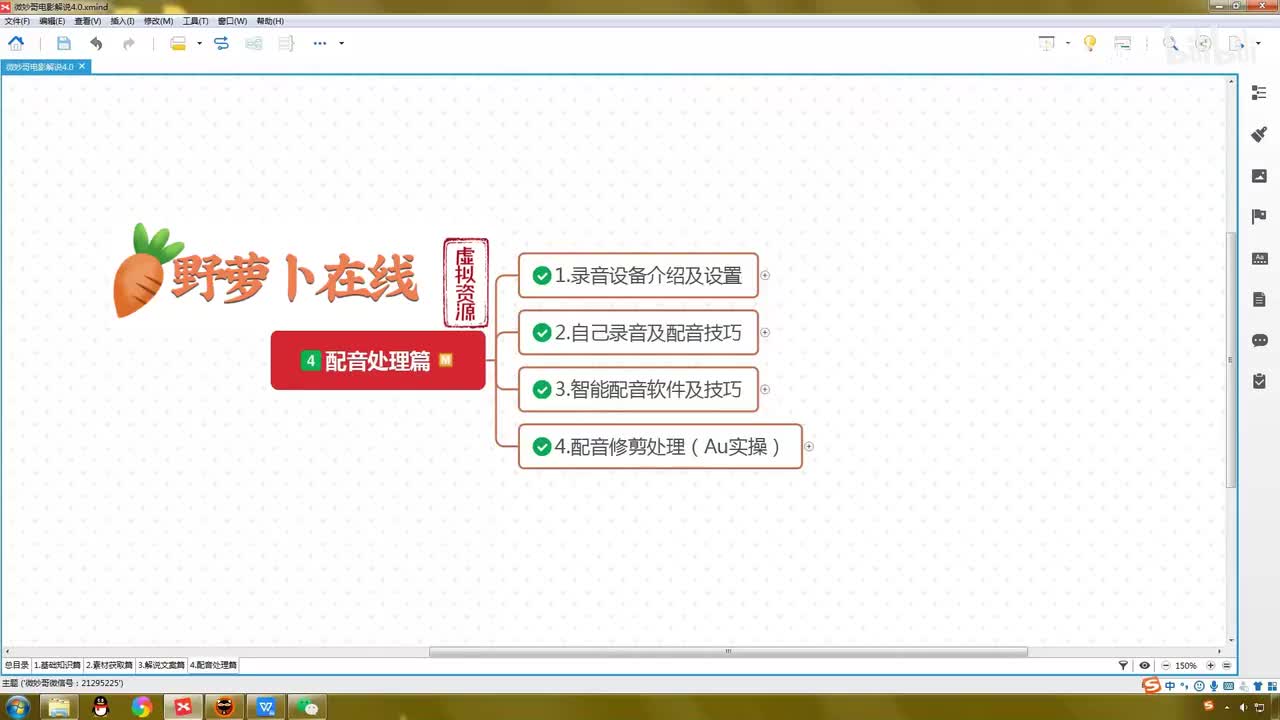Select topic 1.录音设备介绍及设置
The image size is (1280, 720).
[x=638, y=275]
